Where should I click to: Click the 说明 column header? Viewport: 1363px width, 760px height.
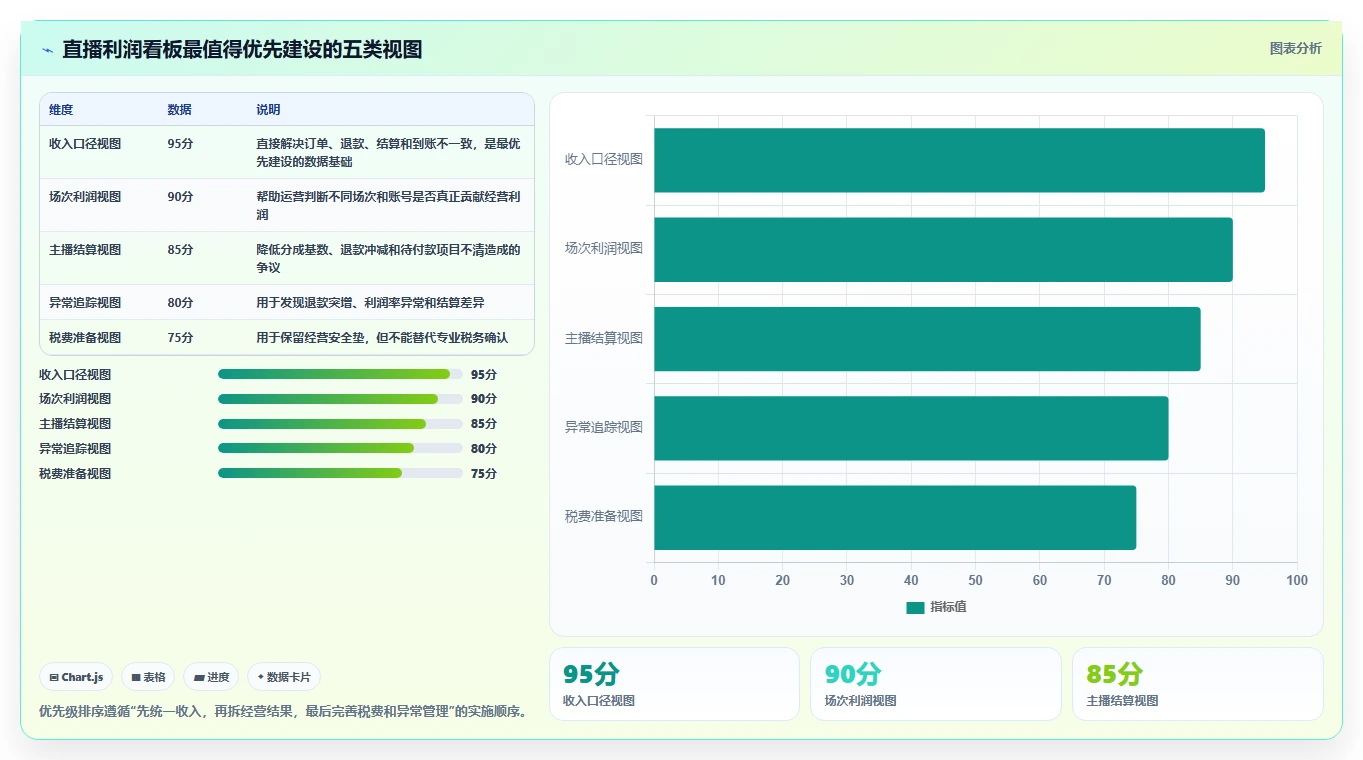[268, 109]
